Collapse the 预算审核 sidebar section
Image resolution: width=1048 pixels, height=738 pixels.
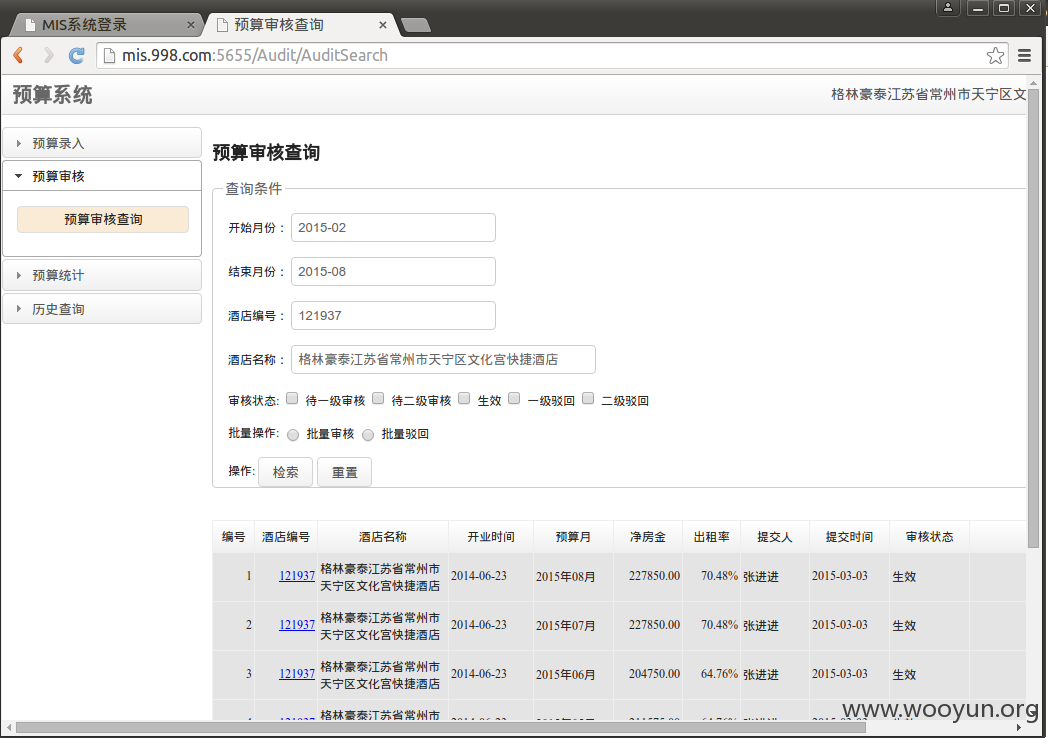102,176
